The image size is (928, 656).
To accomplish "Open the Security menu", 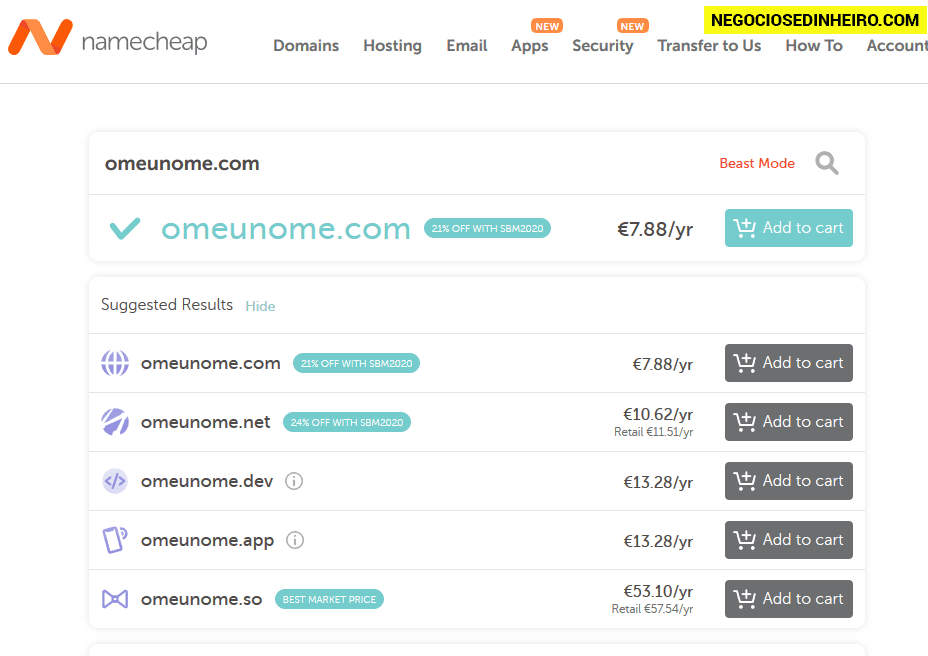I will (602, 46).
